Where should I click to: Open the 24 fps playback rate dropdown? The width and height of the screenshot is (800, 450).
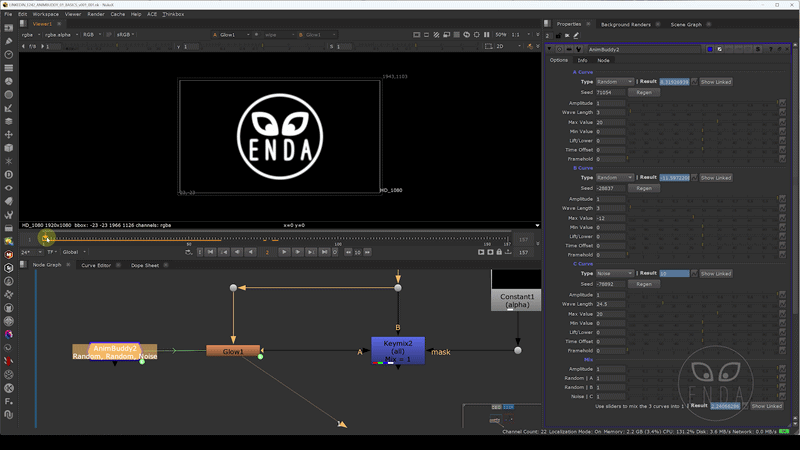click(x=32, y=252)
